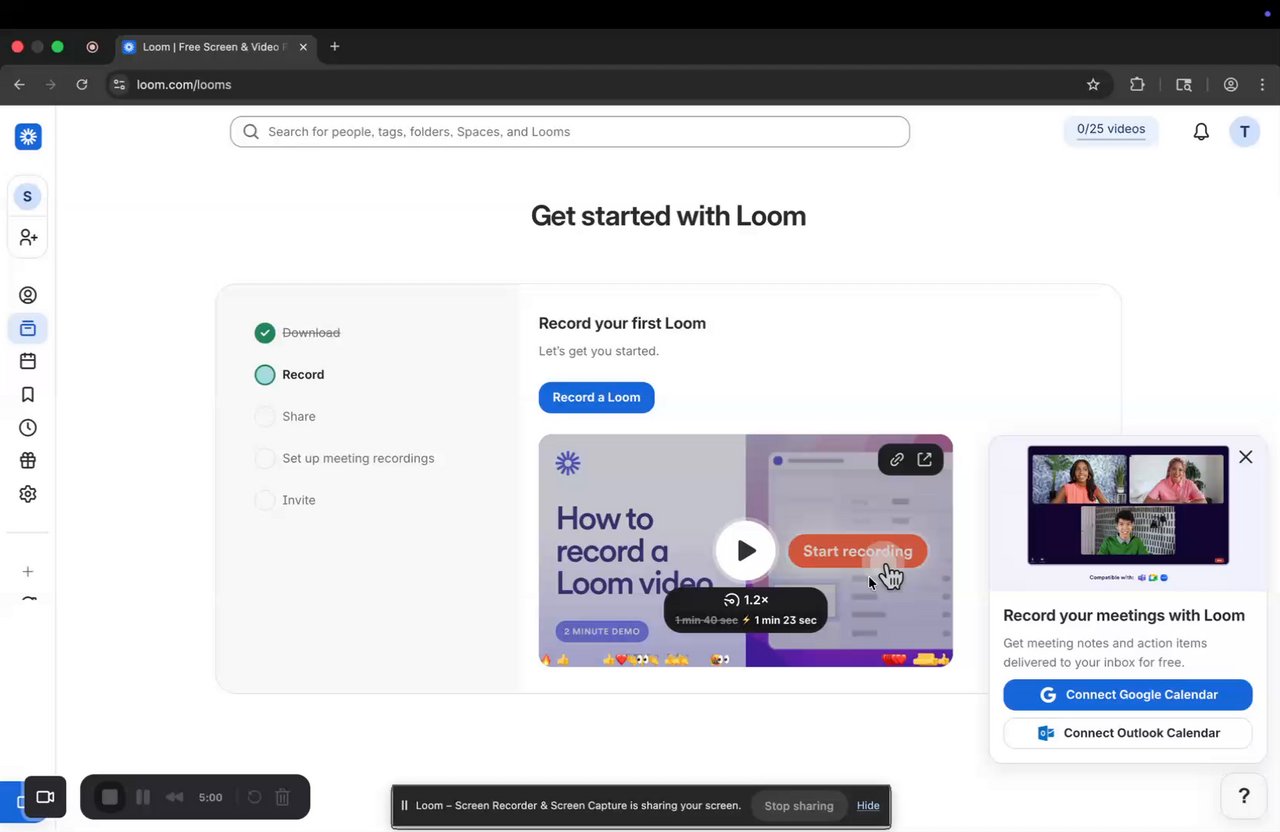Click the invite teammates icon in the sidebar
The width and height of the screenshot is (1280, 832).
point(28,237)
